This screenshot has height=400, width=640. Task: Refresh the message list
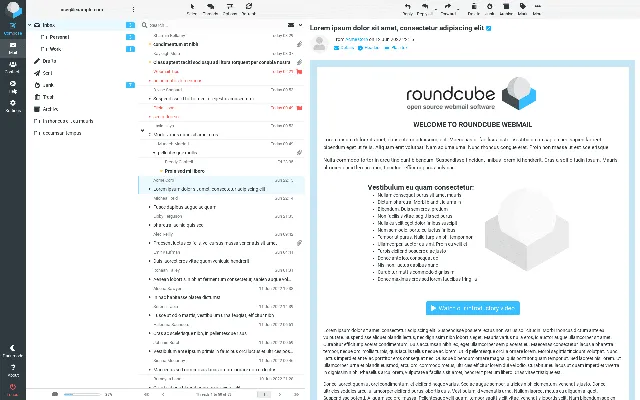(x=249, y=9)
